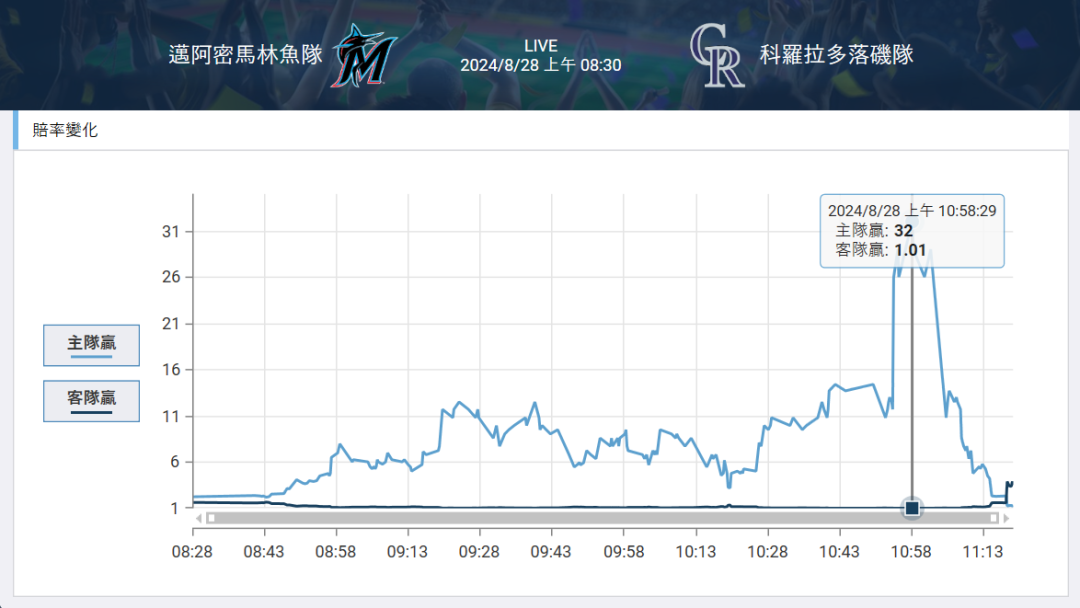Viewport: 1080px width, 608px height.
Task: Click the 10:13 time axis label
Action: pos(696,552)
